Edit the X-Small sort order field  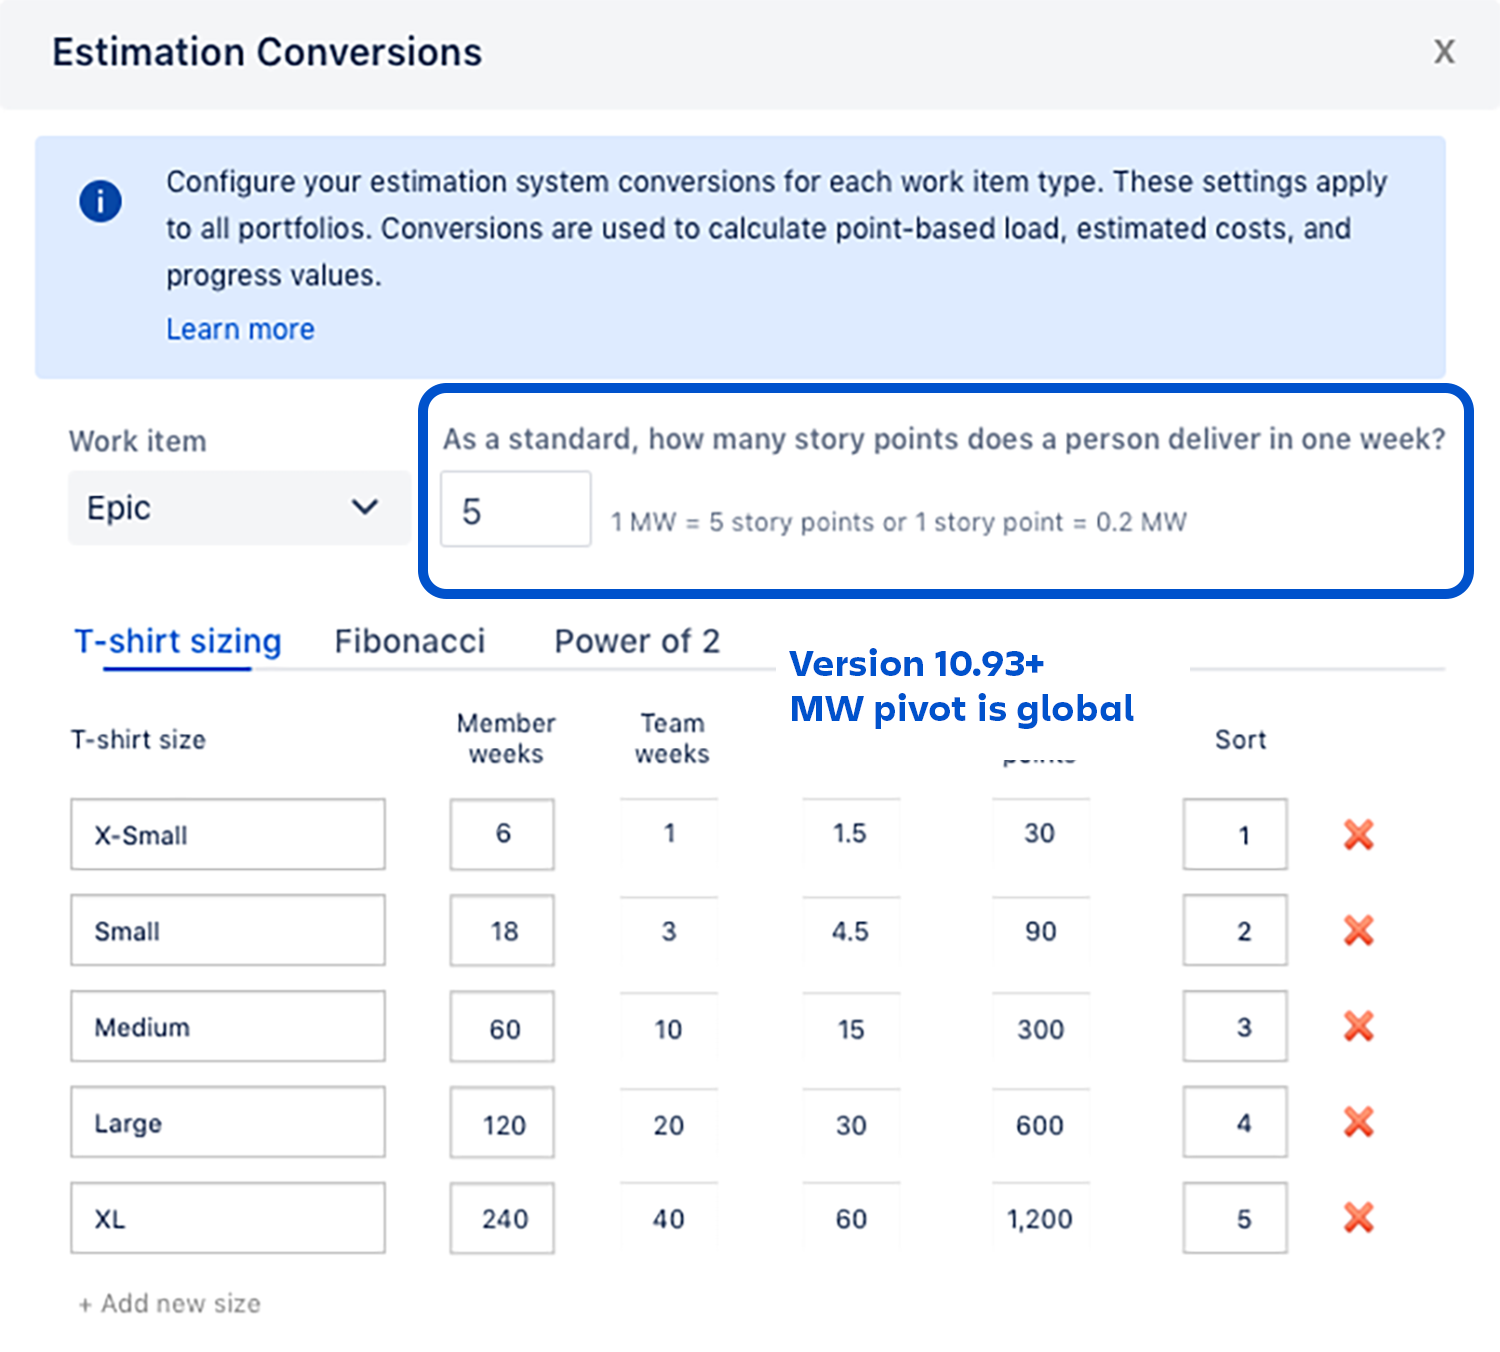click(x=1235, y=834)
